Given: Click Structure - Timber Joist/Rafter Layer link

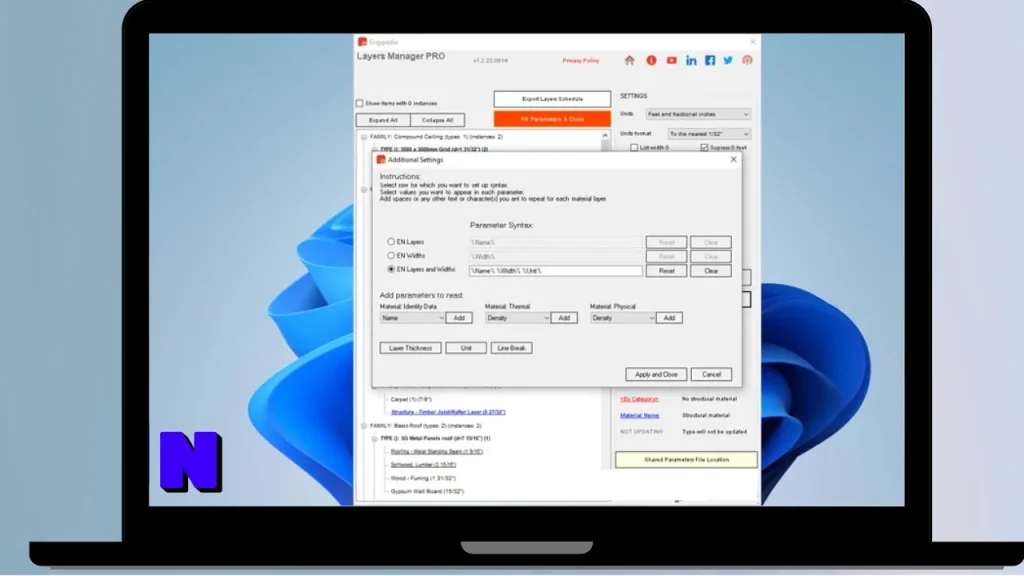Looking at the screenshot, I should 448,412.
